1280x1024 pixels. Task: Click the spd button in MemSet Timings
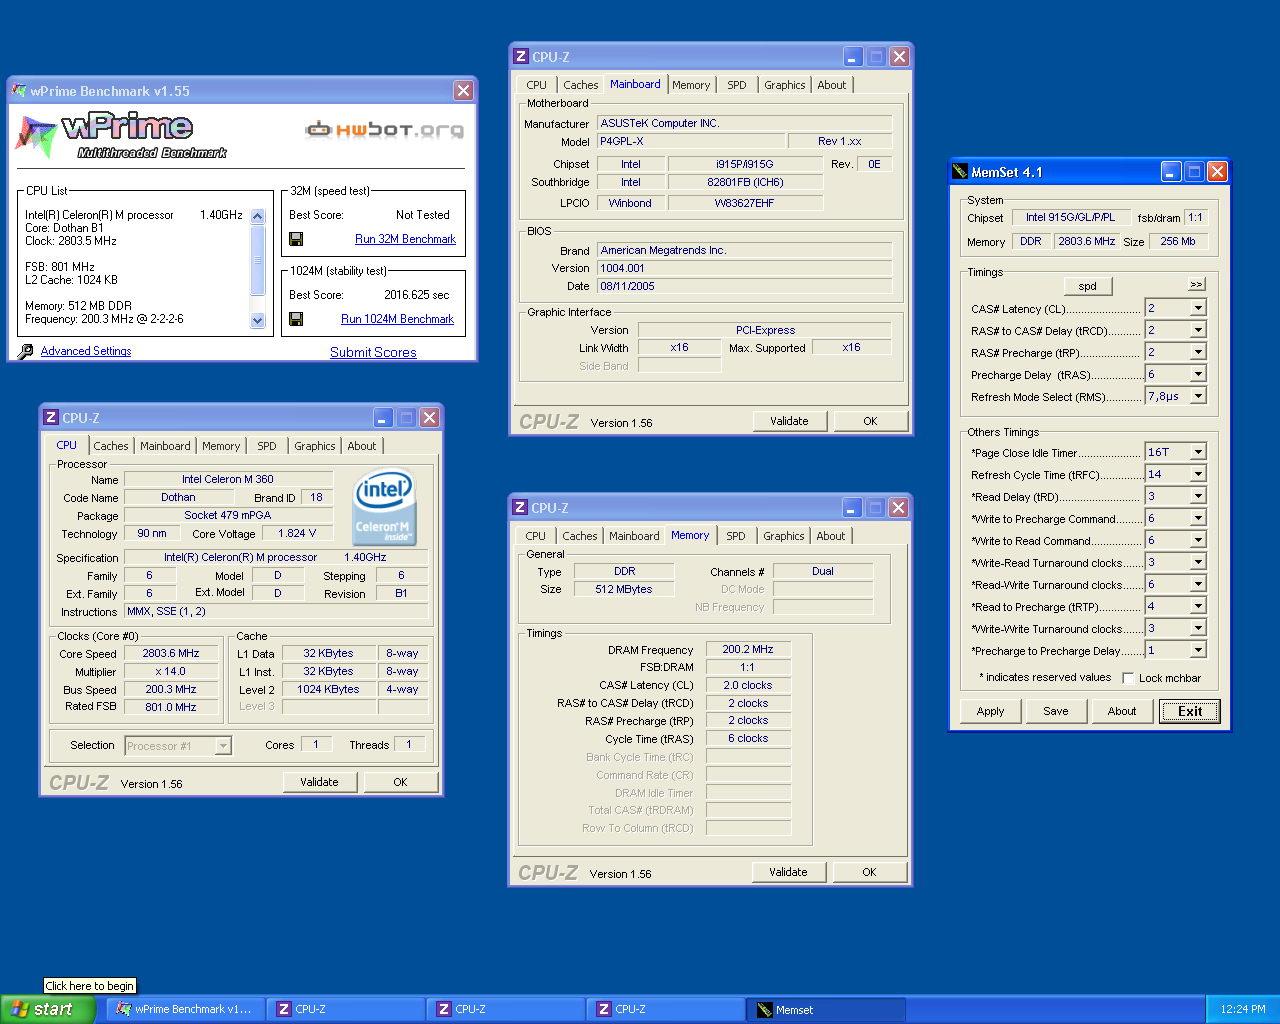coord(1088,285)
